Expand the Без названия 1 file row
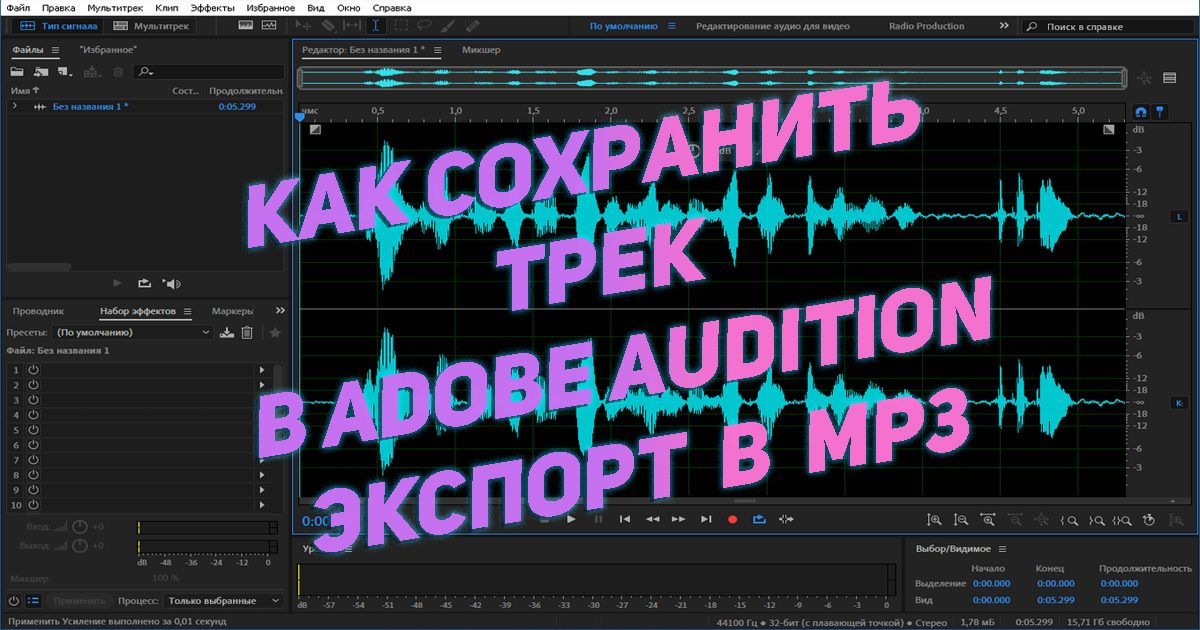Image resolution: width=1200 pixels, height=630 pixels. tap(14, 106)
